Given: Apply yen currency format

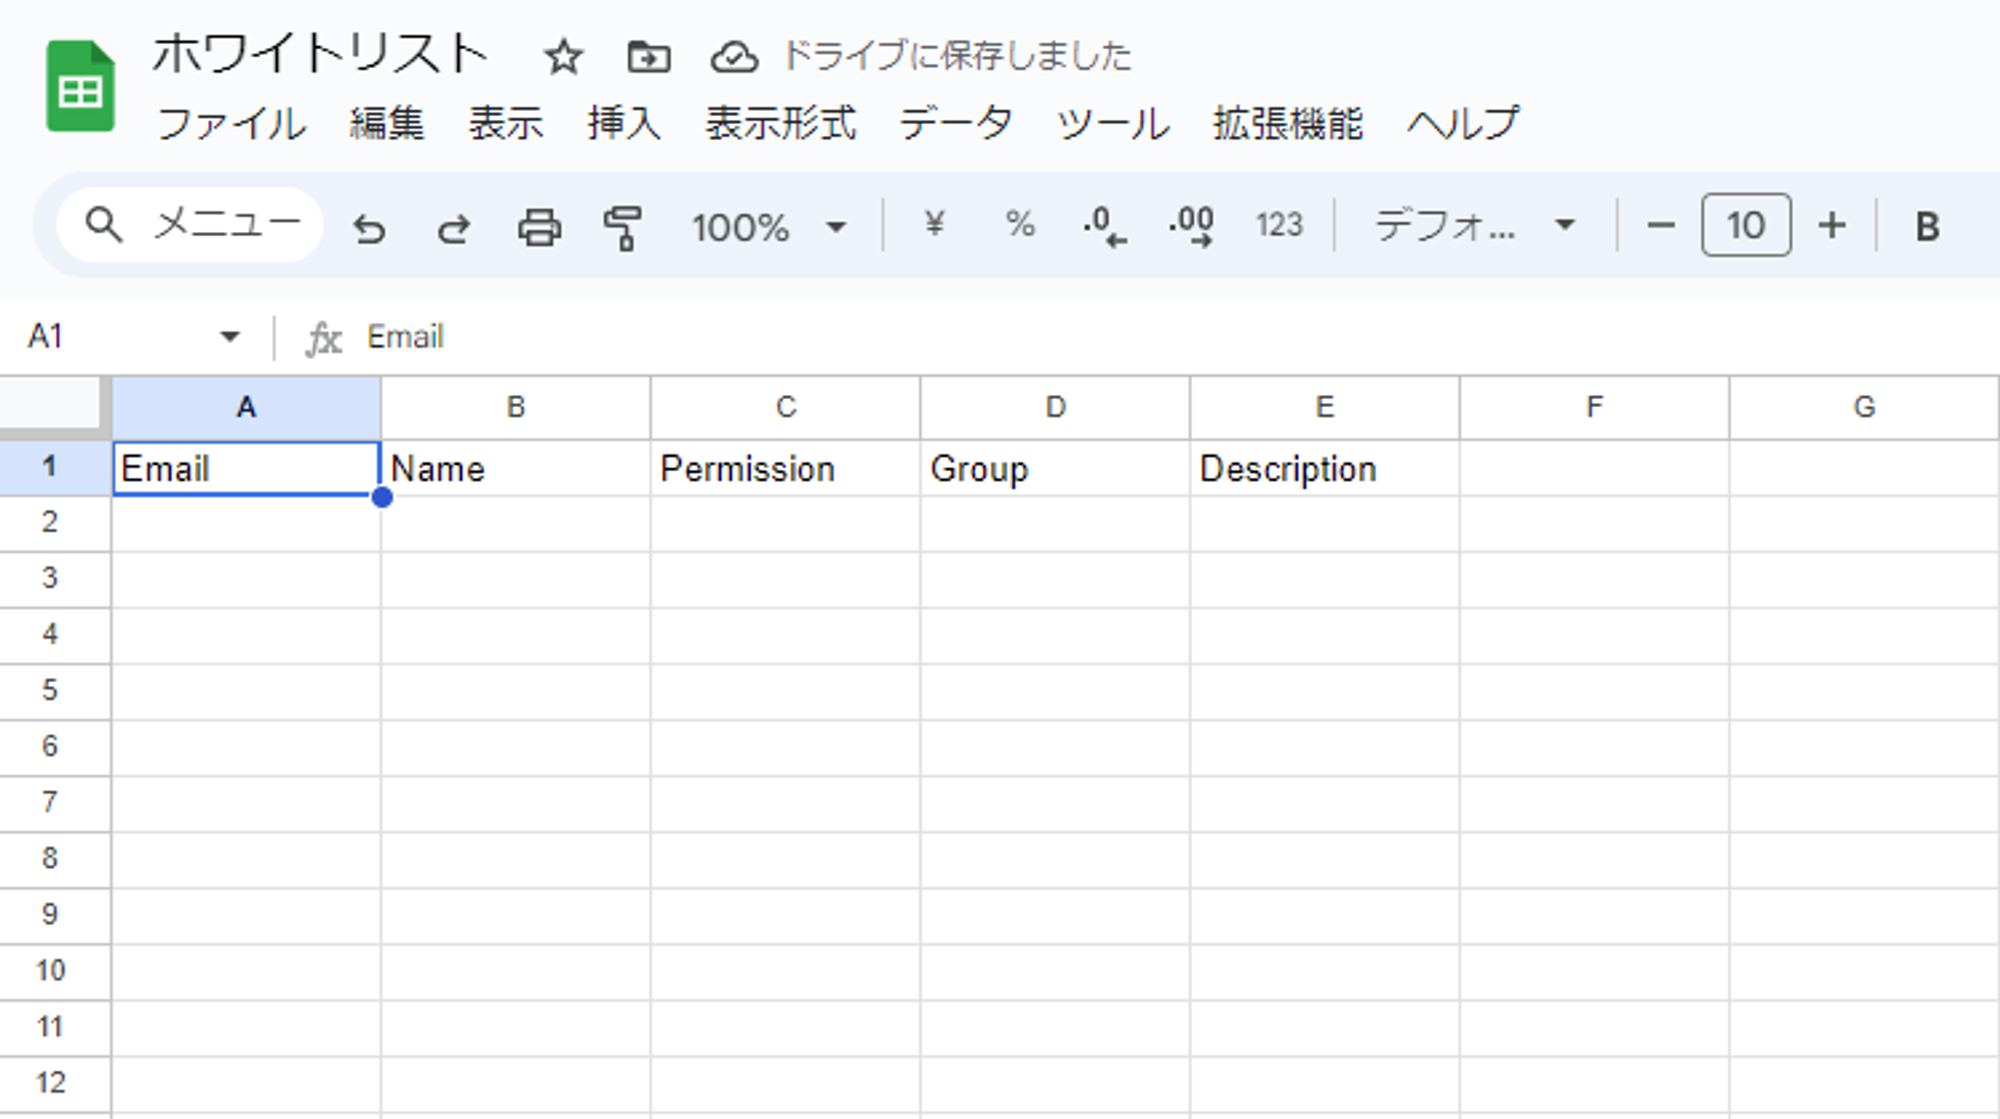Looking at the screenshot, I should pyautogui.click(x=934, y=224).
